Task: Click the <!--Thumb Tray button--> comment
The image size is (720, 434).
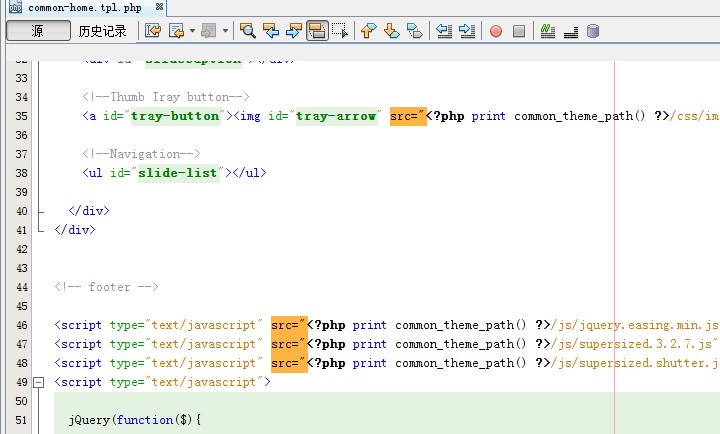Action: point(166,97)
